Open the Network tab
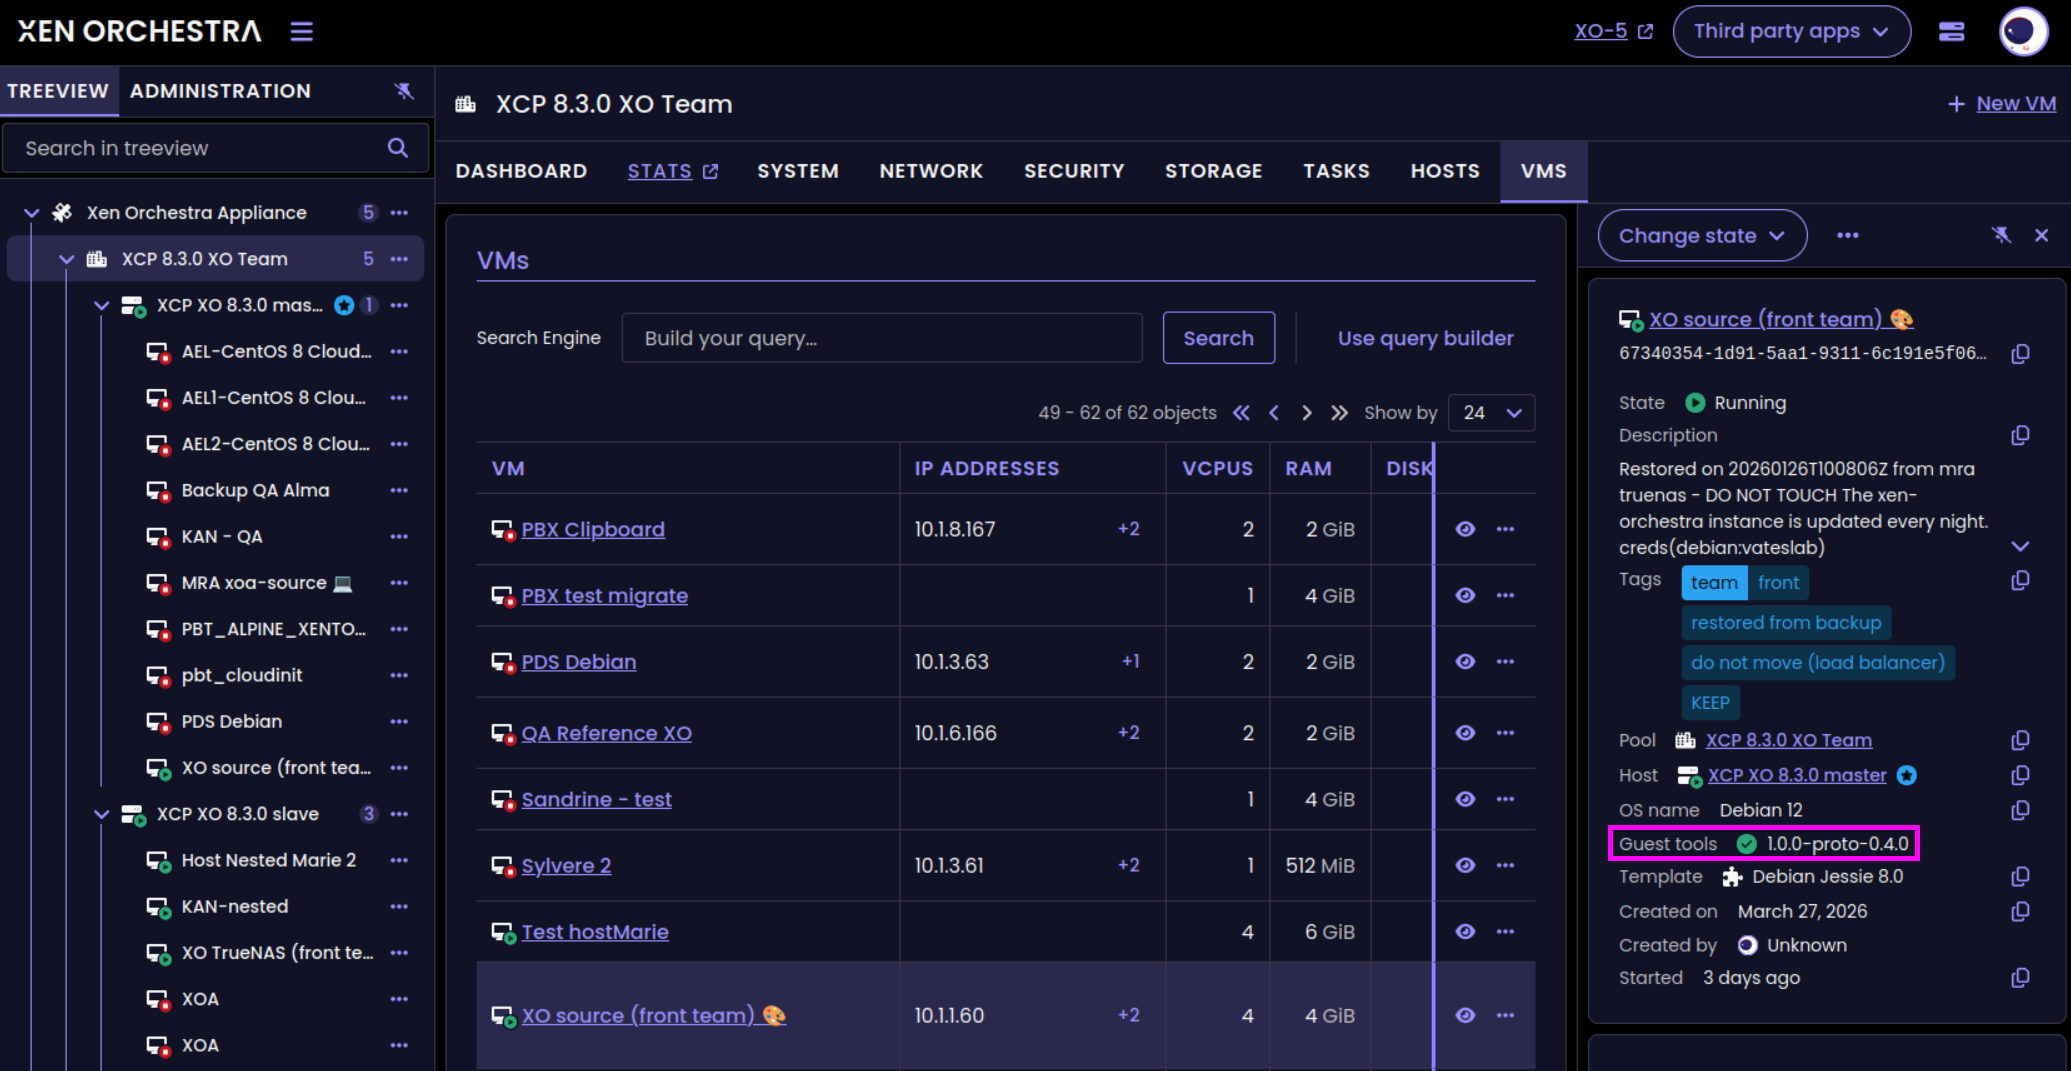2071x1071 pixels. click(x=931, y=171)
